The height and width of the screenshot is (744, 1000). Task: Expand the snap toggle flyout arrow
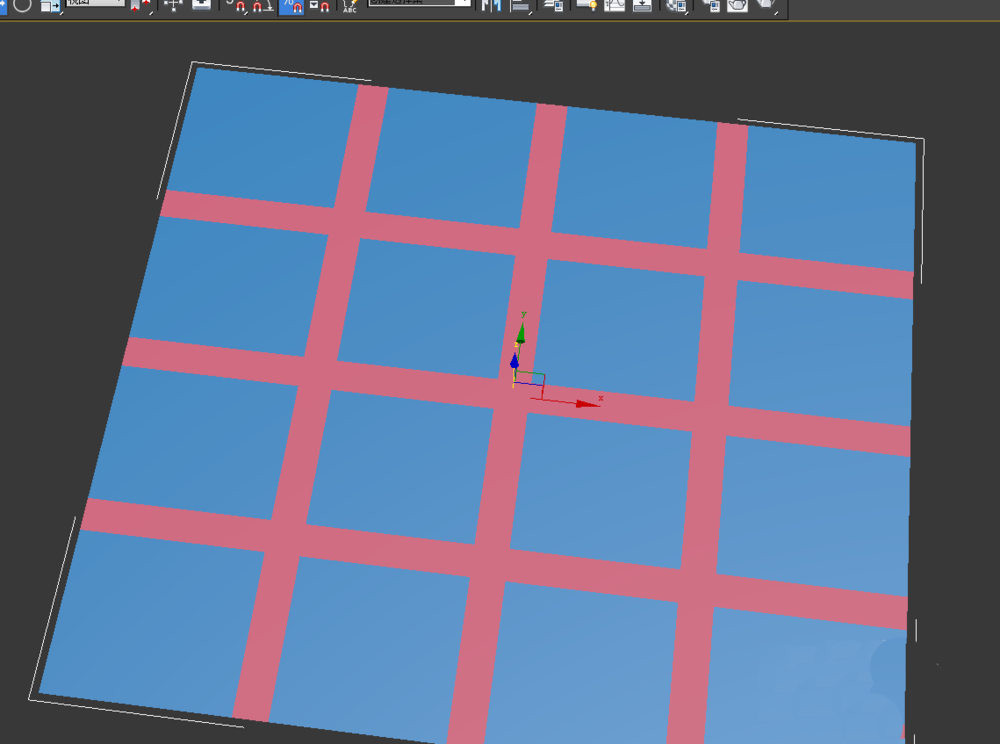click(x=245, y=14)
